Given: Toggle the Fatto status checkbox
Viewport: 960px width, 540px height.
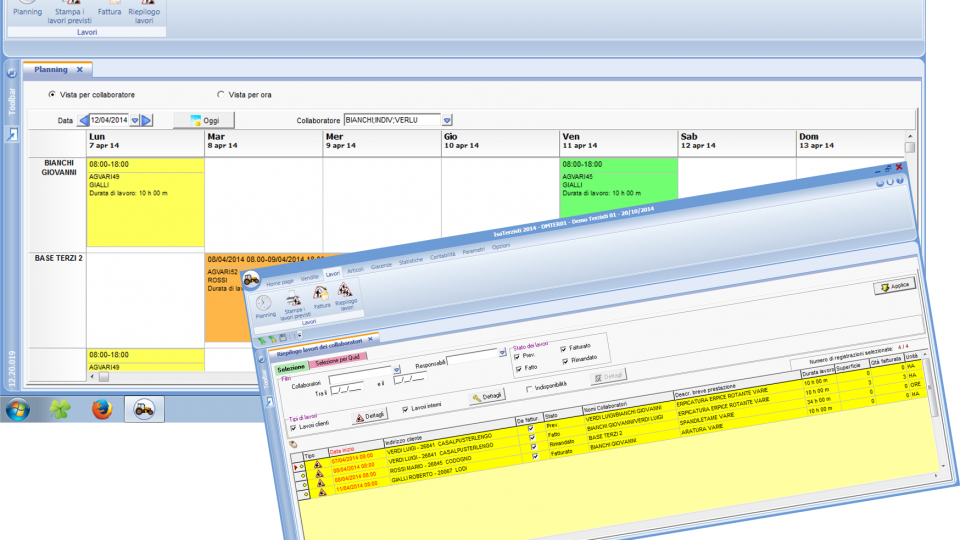Looking at the screenshot, I should pyautogui.click(x=519, y=369).
